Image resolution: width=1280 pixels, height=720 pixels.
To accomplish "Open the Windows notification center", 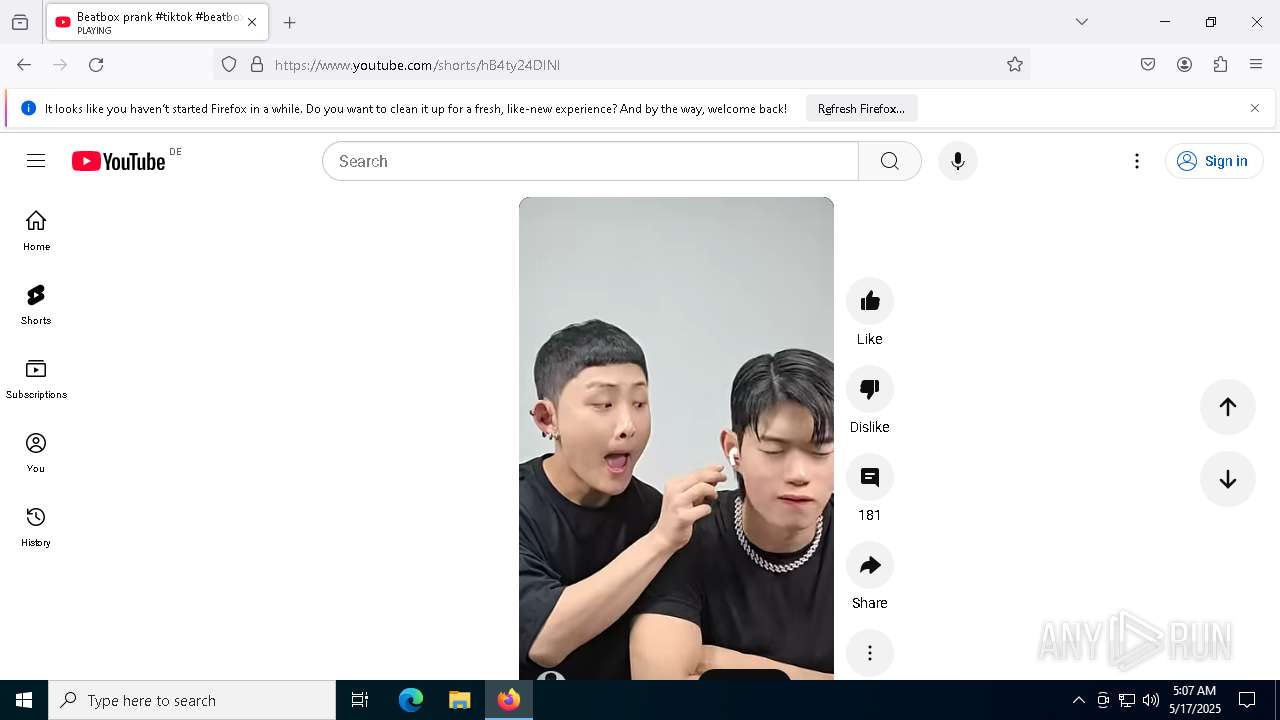I will tap(1247, 700).
